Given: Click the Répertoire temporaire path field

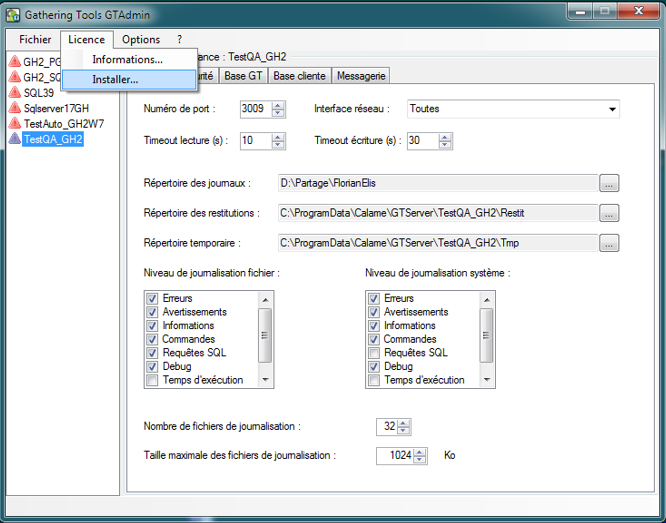Looking at the screenshot, I should click(x=437, y=243).
